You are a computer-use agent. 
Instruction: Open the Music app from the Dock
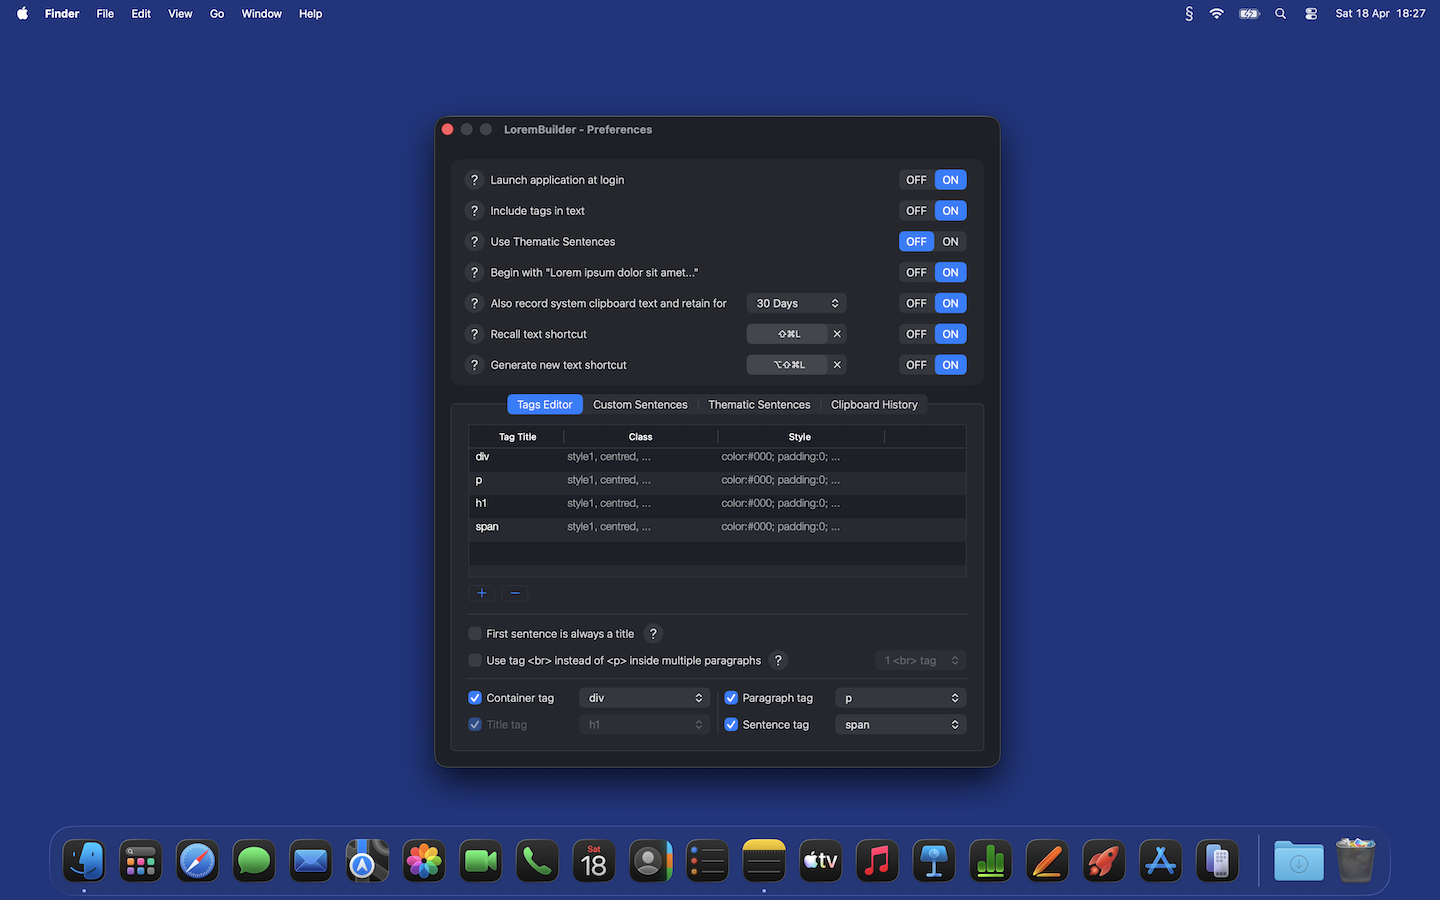click(x=877, y=860)
